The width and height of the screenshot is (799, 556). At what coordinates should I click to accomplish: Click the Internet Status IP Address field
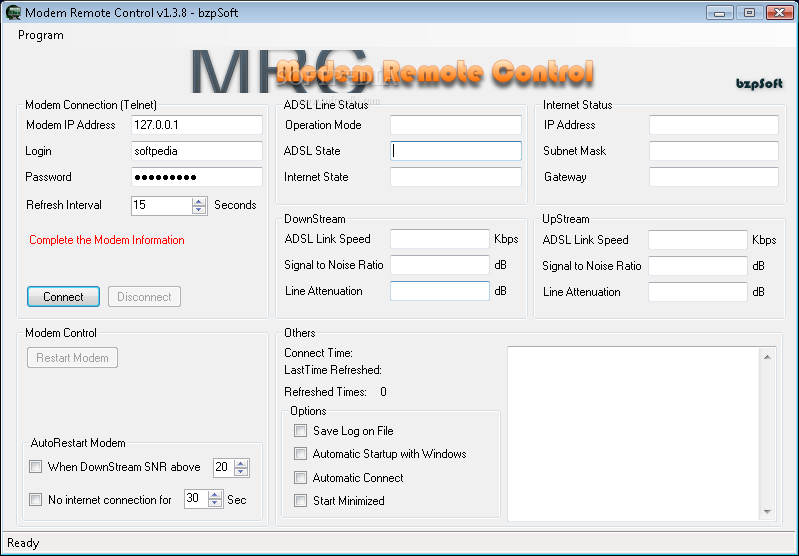pos(714,125)
